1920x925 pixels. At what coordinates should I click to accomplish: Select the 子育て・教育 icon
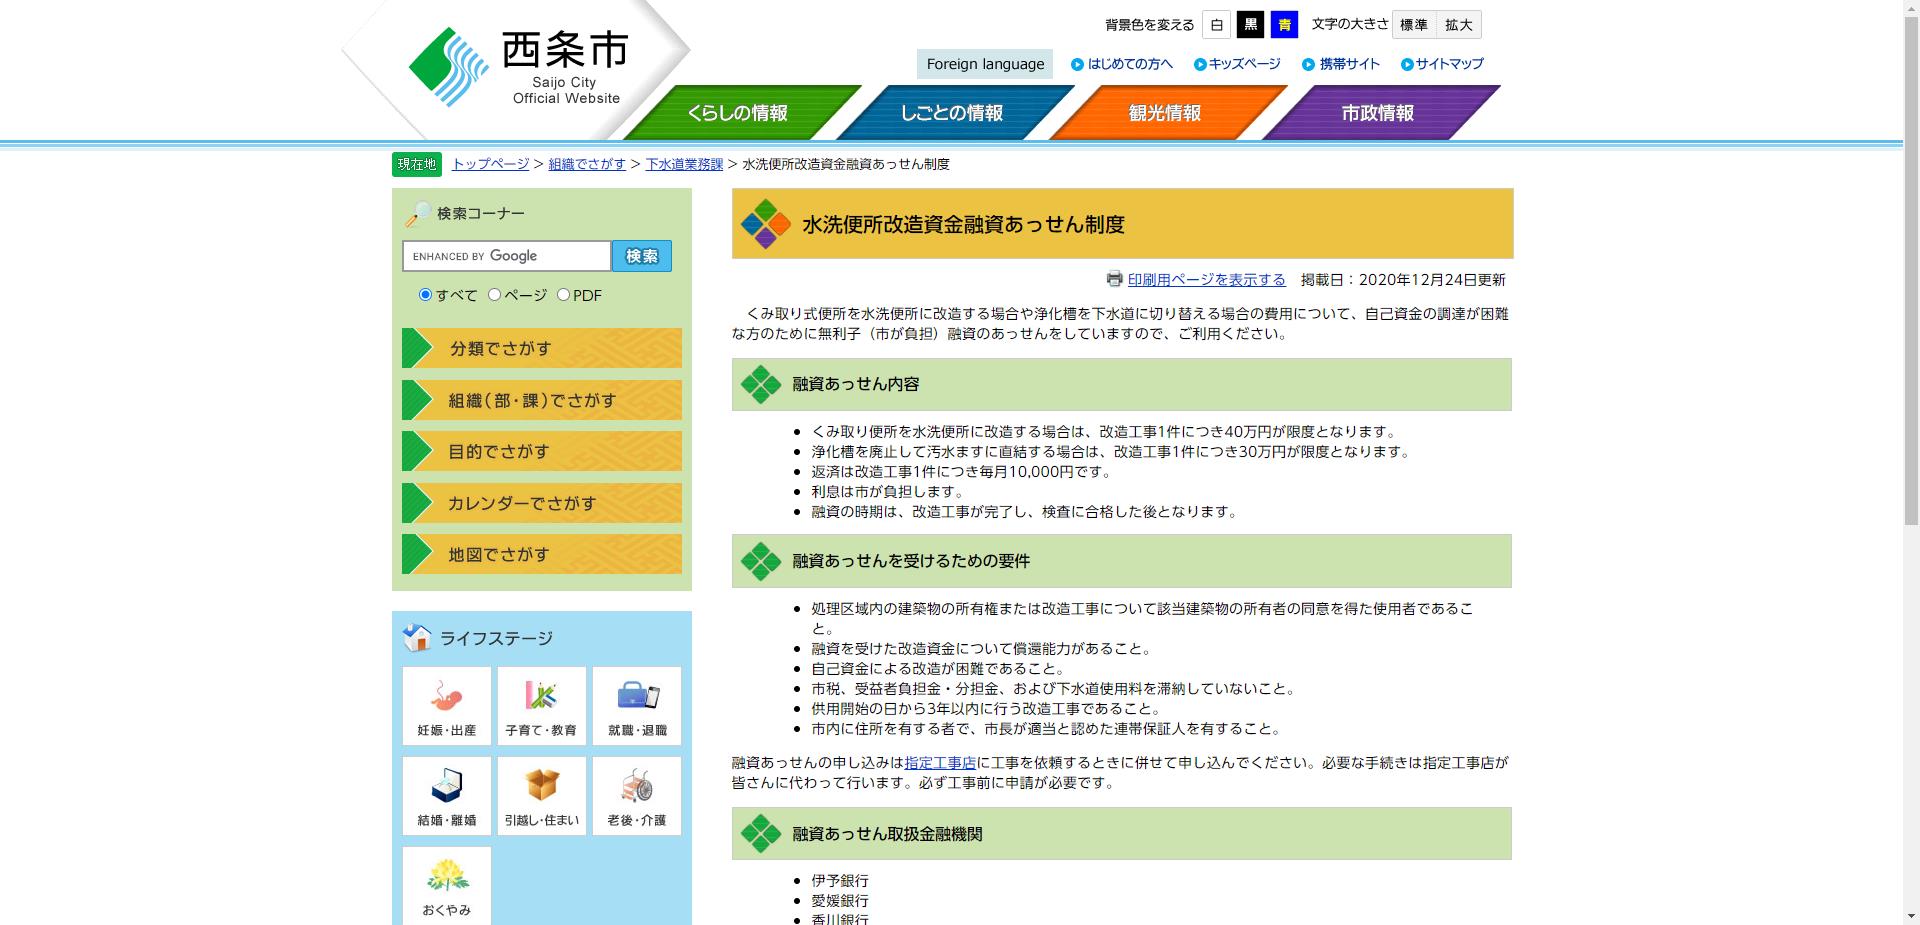point(541,705)
